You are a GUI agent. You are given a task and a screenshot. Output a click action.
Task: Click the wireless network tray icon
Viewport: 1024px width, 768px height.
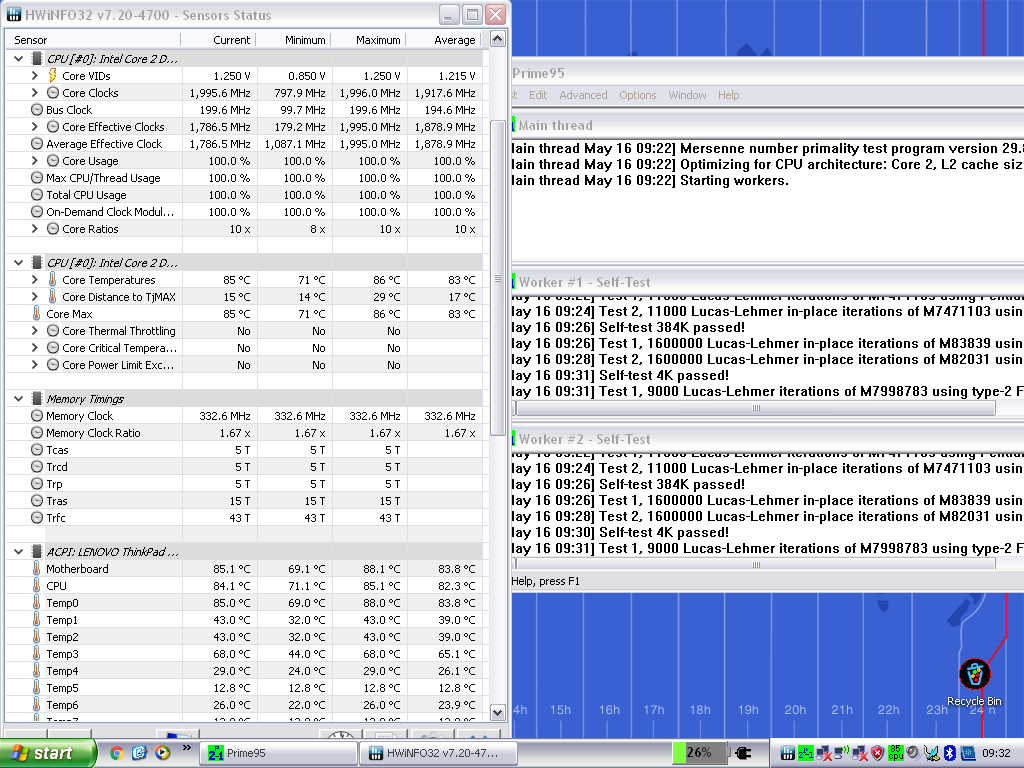click(842, 753)
